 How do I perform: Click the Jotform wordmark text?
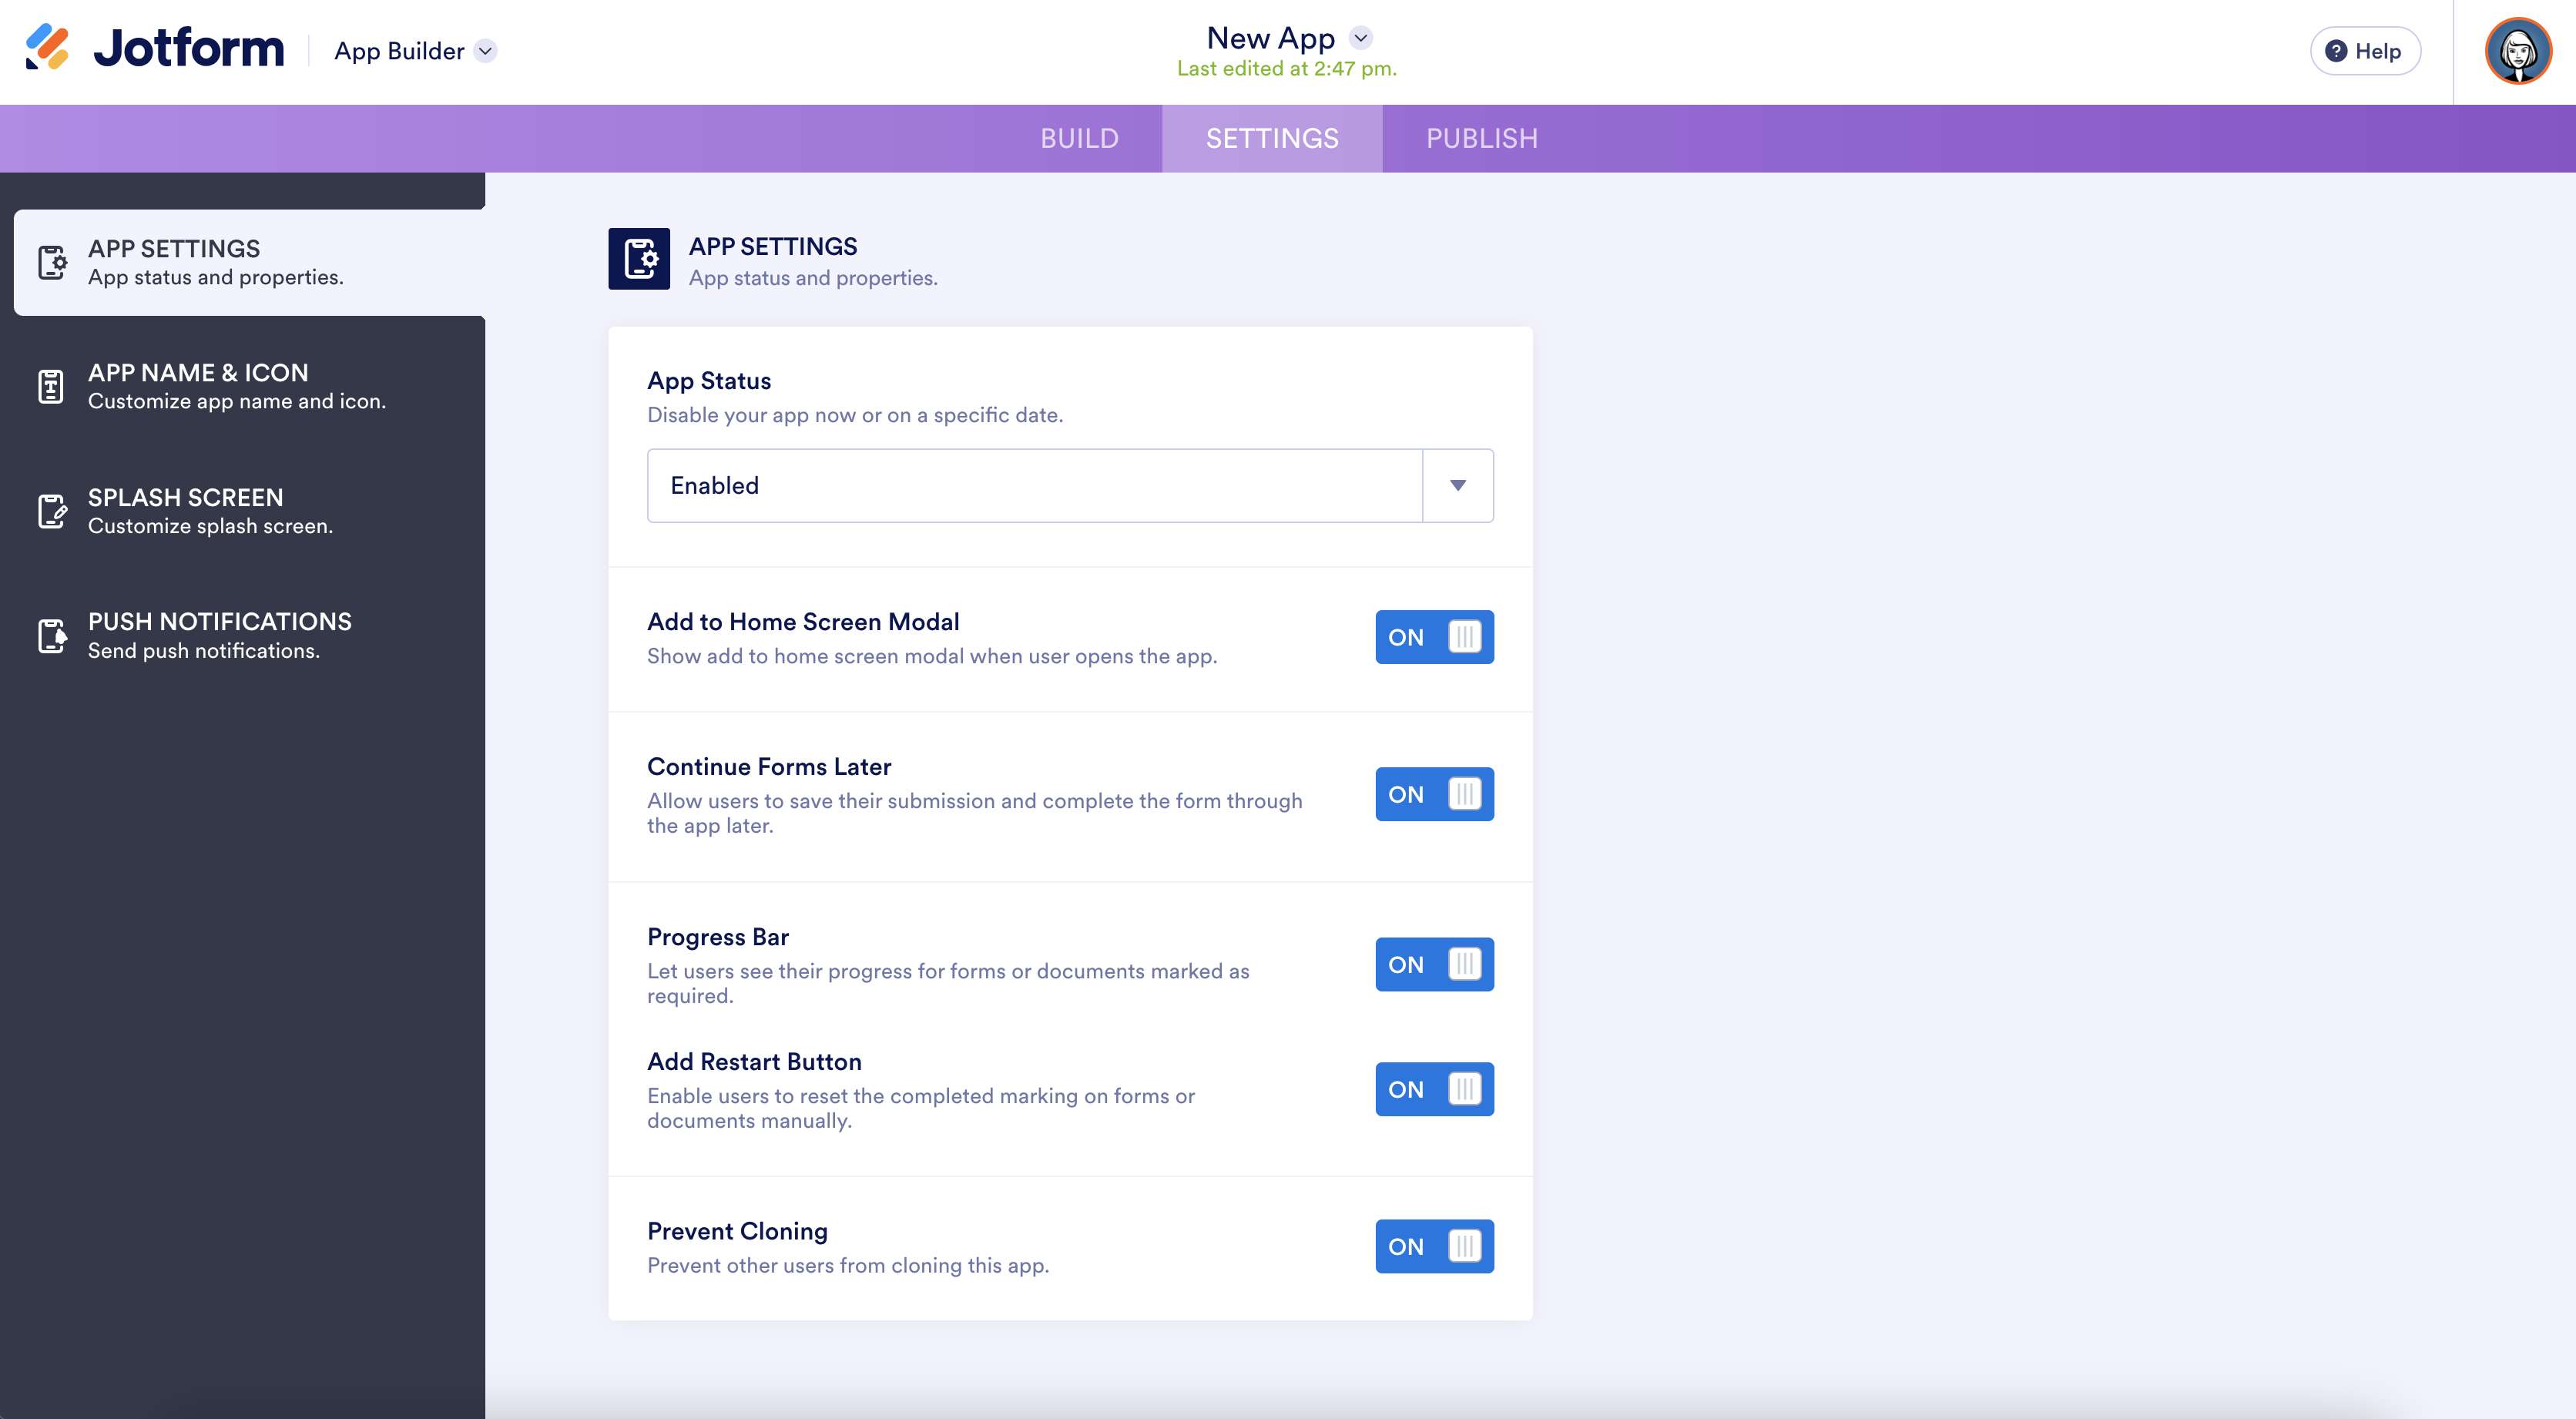189,48
